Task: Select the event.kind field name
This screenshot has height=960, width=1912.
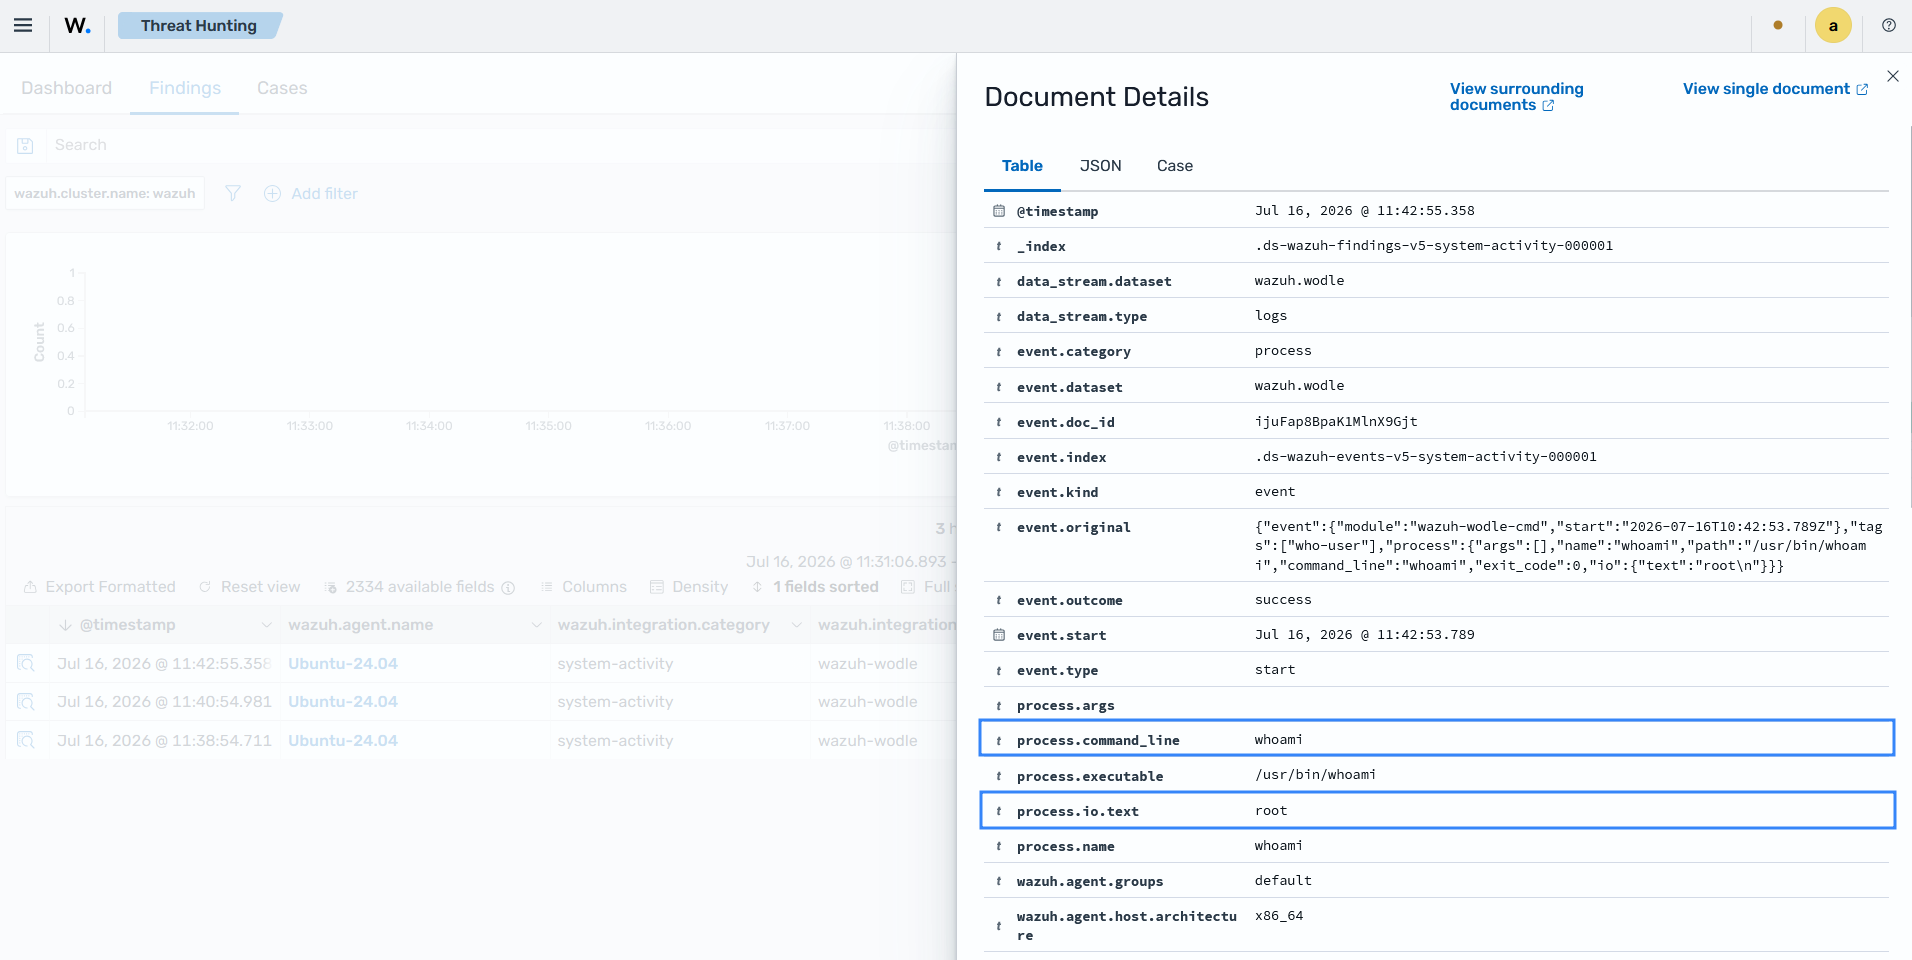Action: [1057, 493]
